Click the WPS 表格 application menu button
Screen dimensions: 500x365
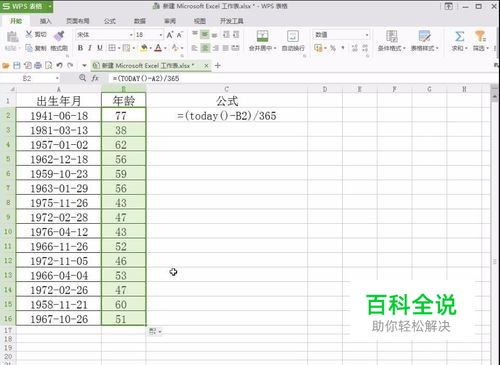click(26, 6)
